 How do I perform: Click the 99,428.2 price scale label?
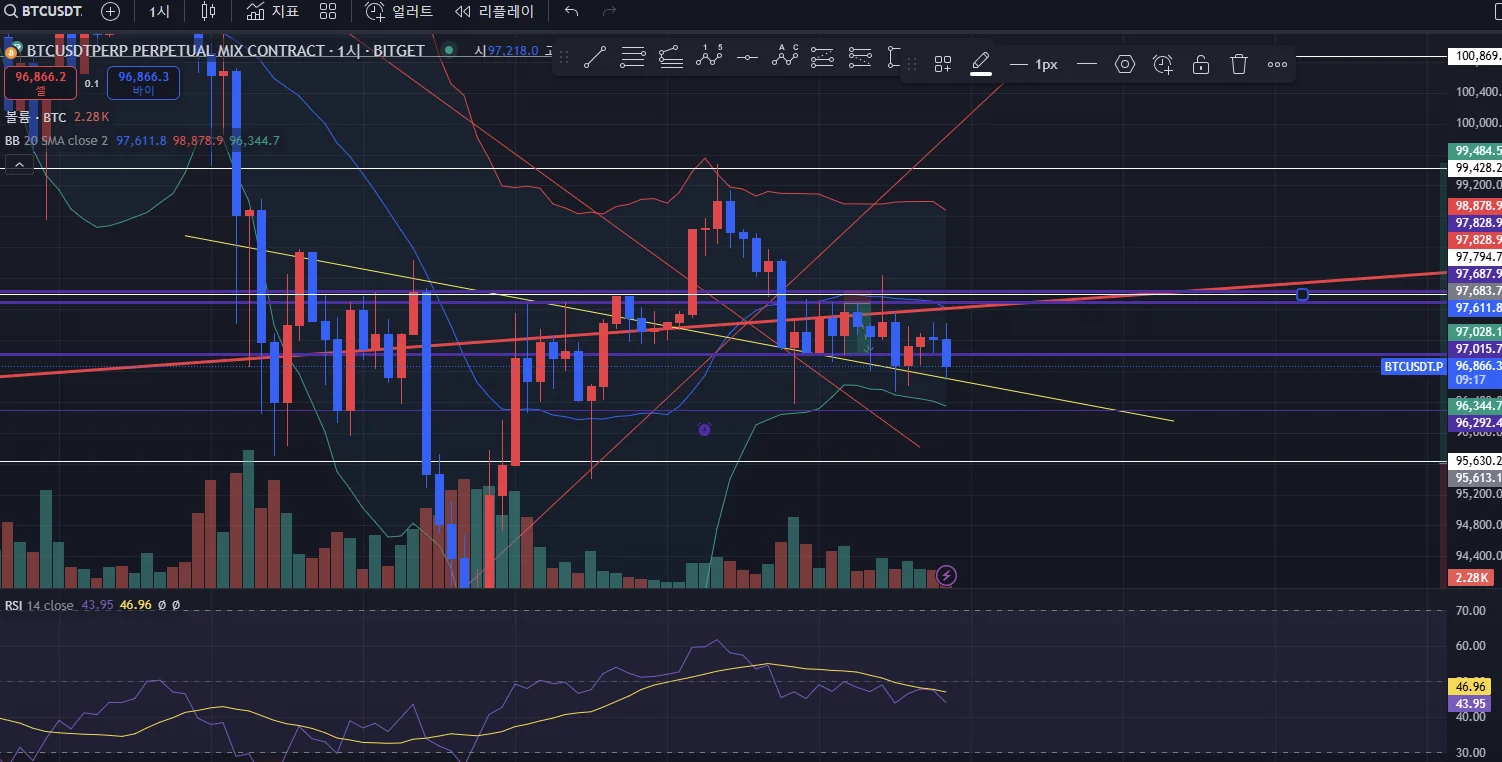[1476, 168]
